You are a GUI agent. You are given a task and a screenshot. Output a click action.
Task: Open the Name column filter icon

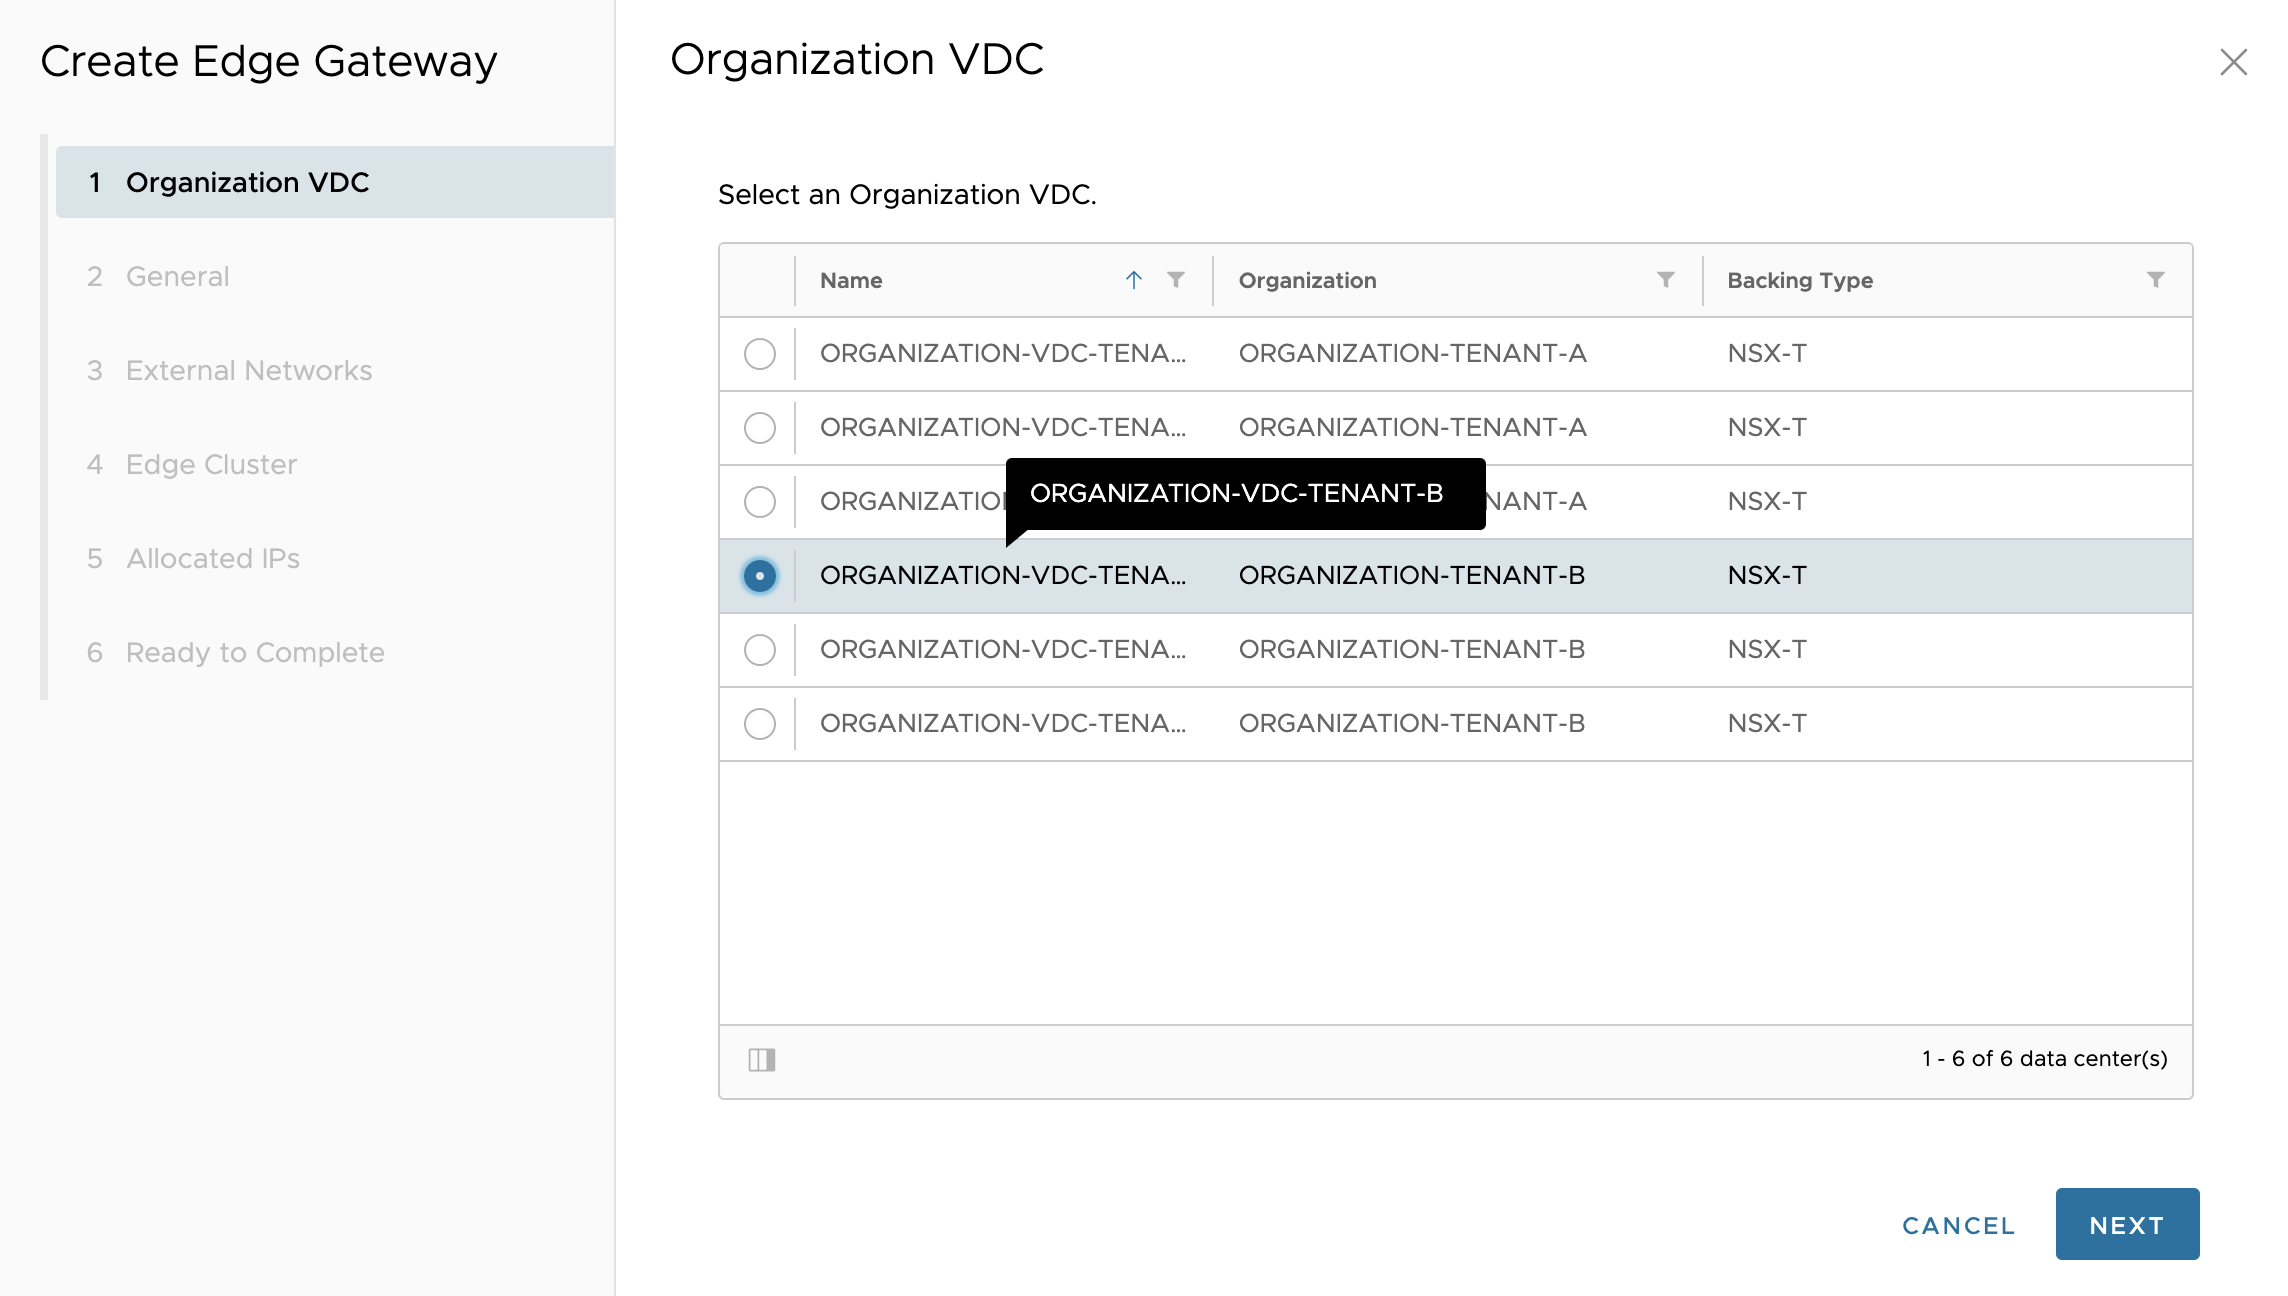pos(1176,280)
